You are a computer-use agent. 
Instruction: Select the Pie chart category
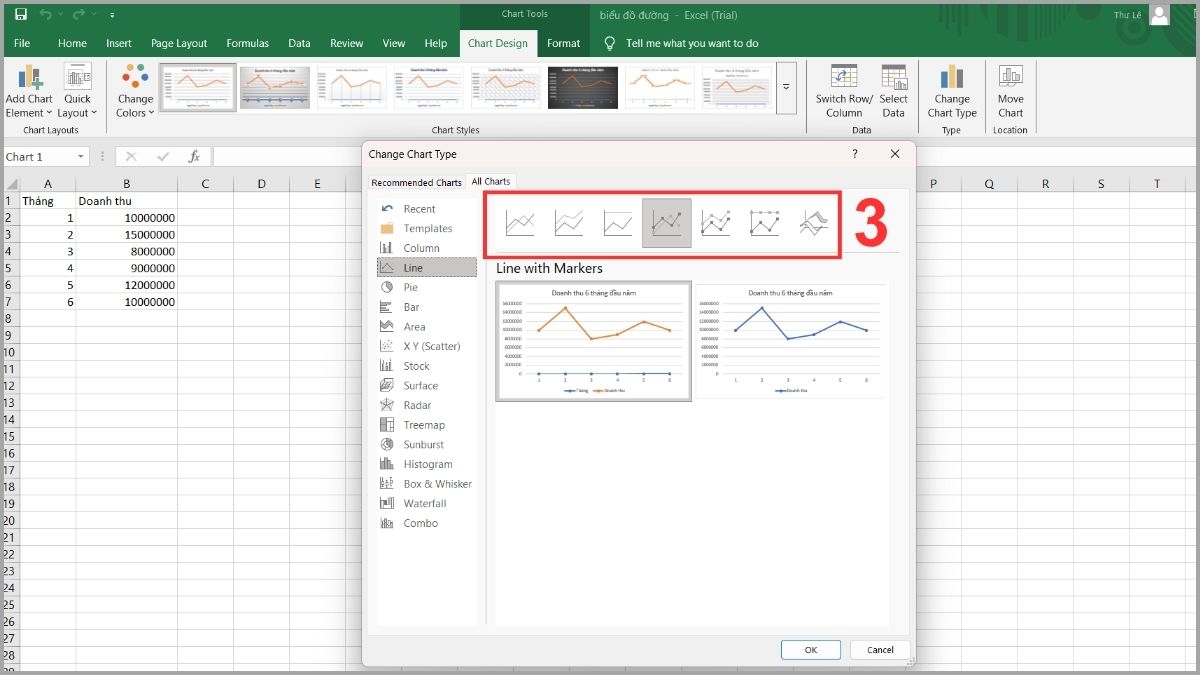click(x=411, y=287)
